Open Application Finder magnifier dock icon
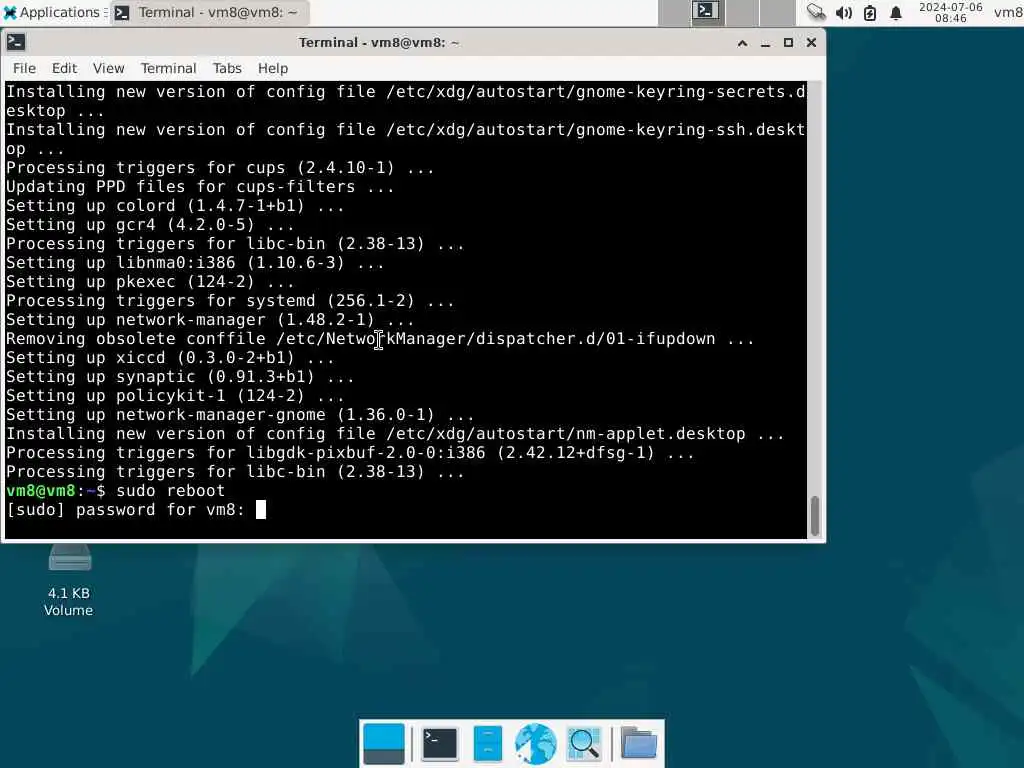This screenshot has height=768, width=1024. point(584,743)
